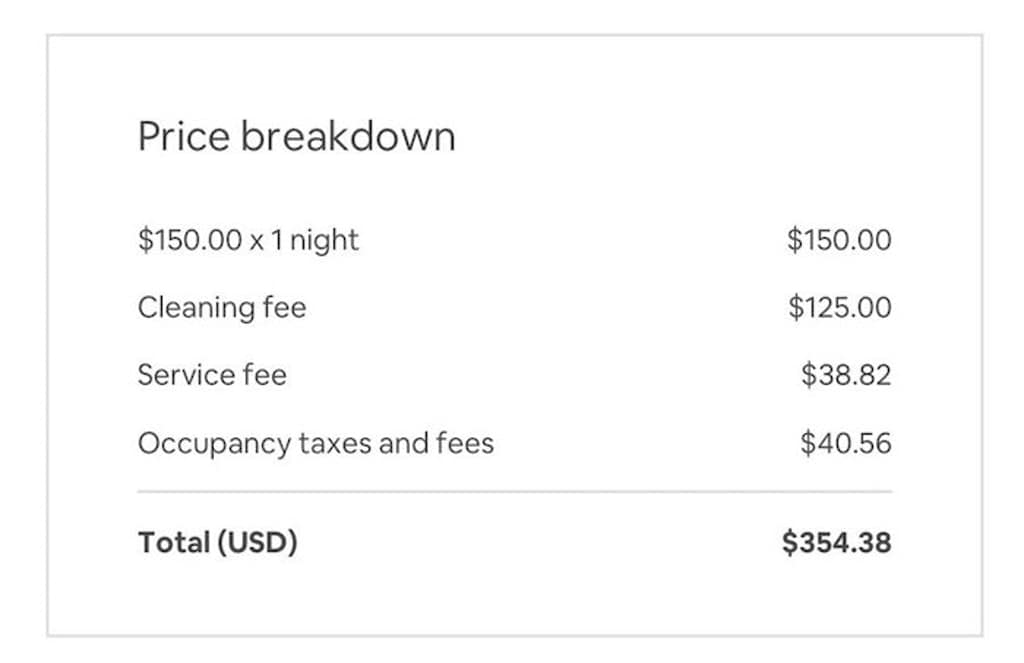Click the word "night" in first row
Image resolution: width=1024 pixels, height=663 pixels.
click(x=324, y=240)
